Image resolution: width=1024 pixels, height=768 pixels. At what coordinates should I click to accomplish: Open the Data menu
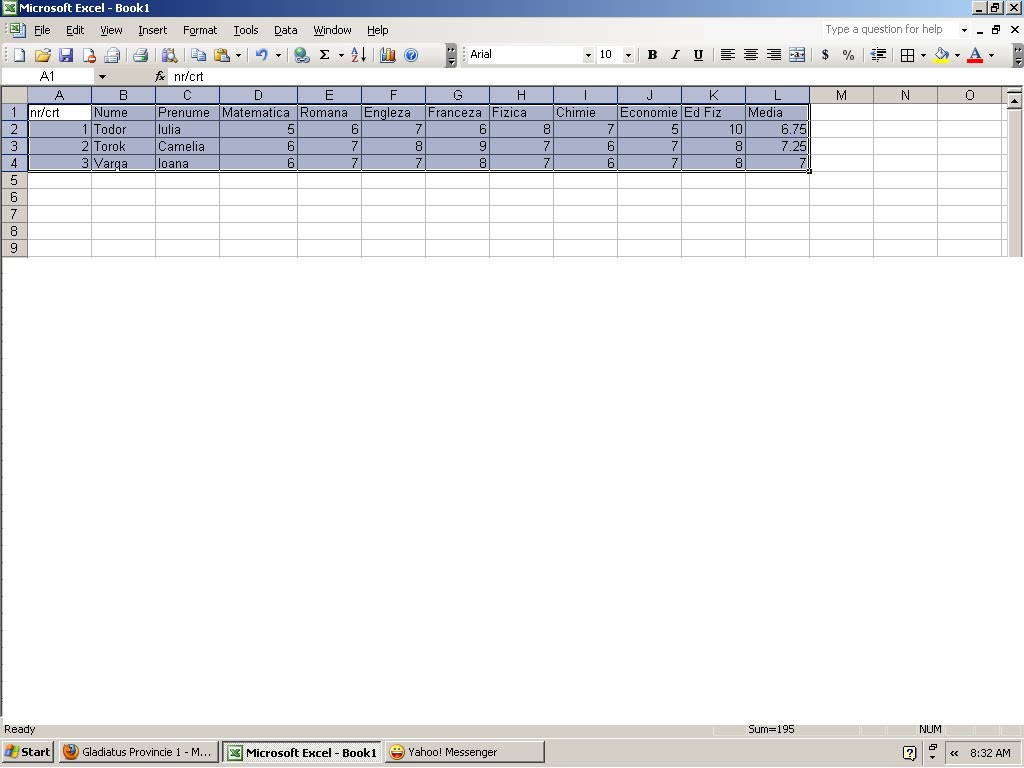coord(285,30)
